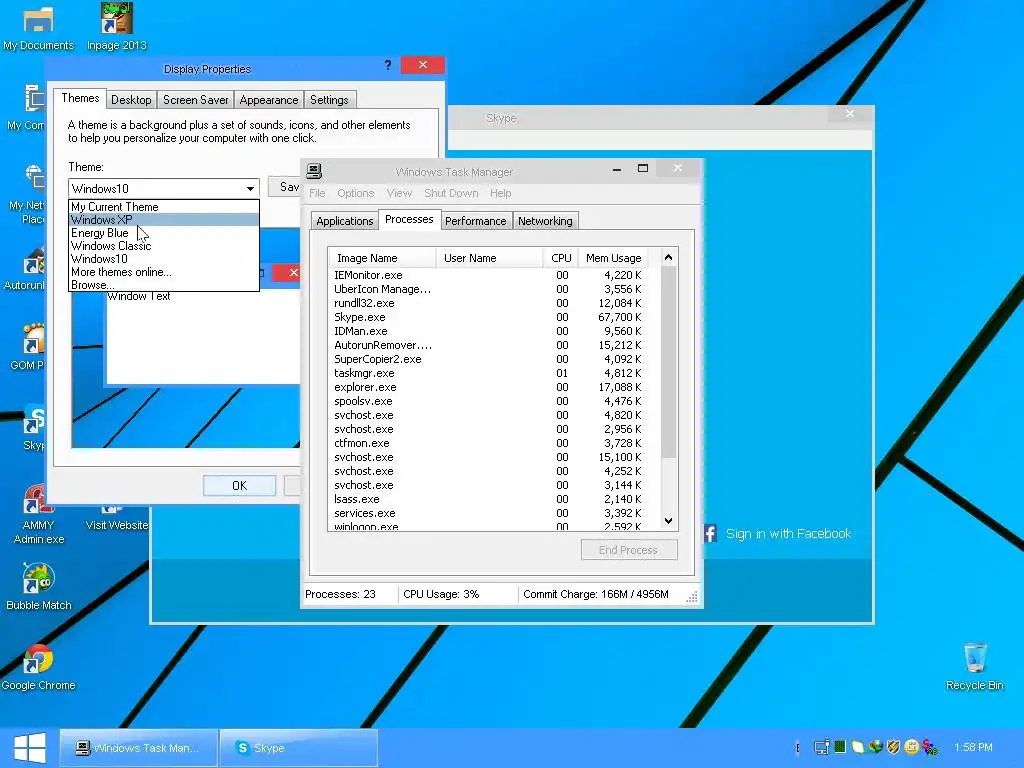Click the End Process button

629,550
